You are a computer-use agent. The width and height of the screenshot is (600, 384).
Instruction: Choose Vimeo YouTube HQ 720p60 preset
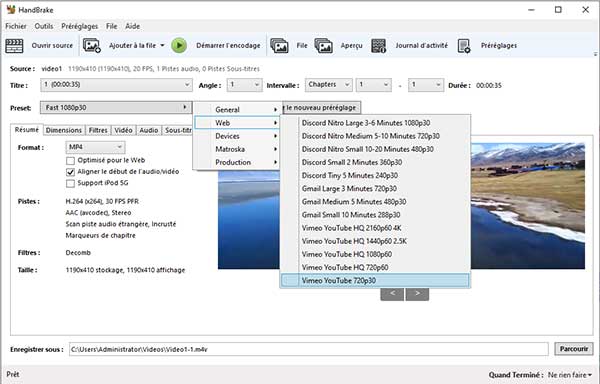pos(375,267)
